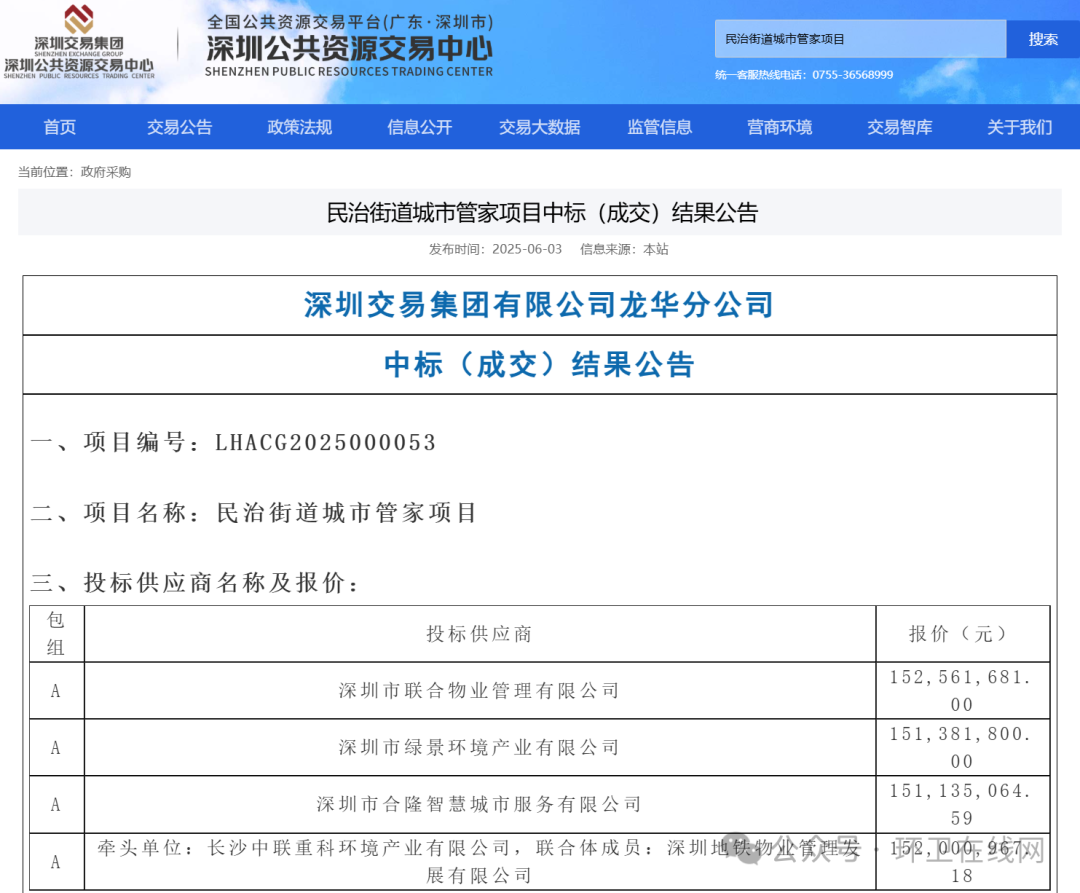Screen dimensions: 1080x893
Task: Click the 搜索 search button
Action: 1043,39
